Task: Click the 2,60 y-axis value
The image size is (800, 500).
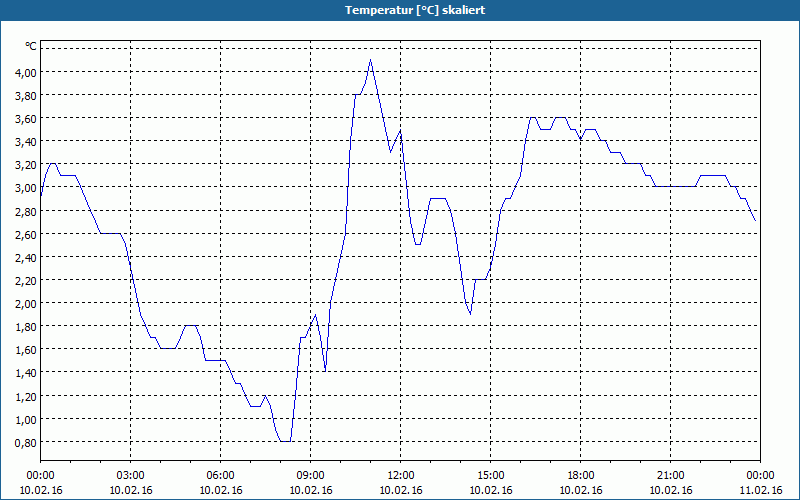Action: pos(26,235)
